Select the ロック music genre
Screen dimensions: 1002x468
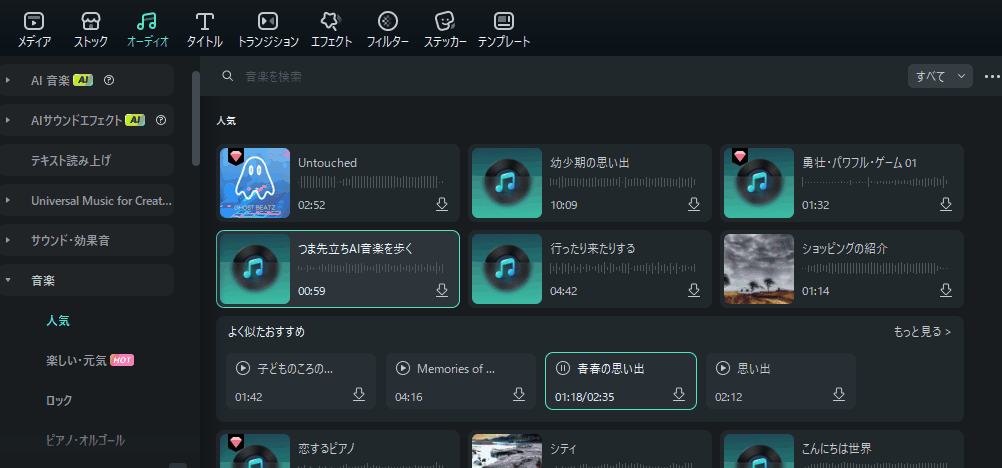(59, 400)
